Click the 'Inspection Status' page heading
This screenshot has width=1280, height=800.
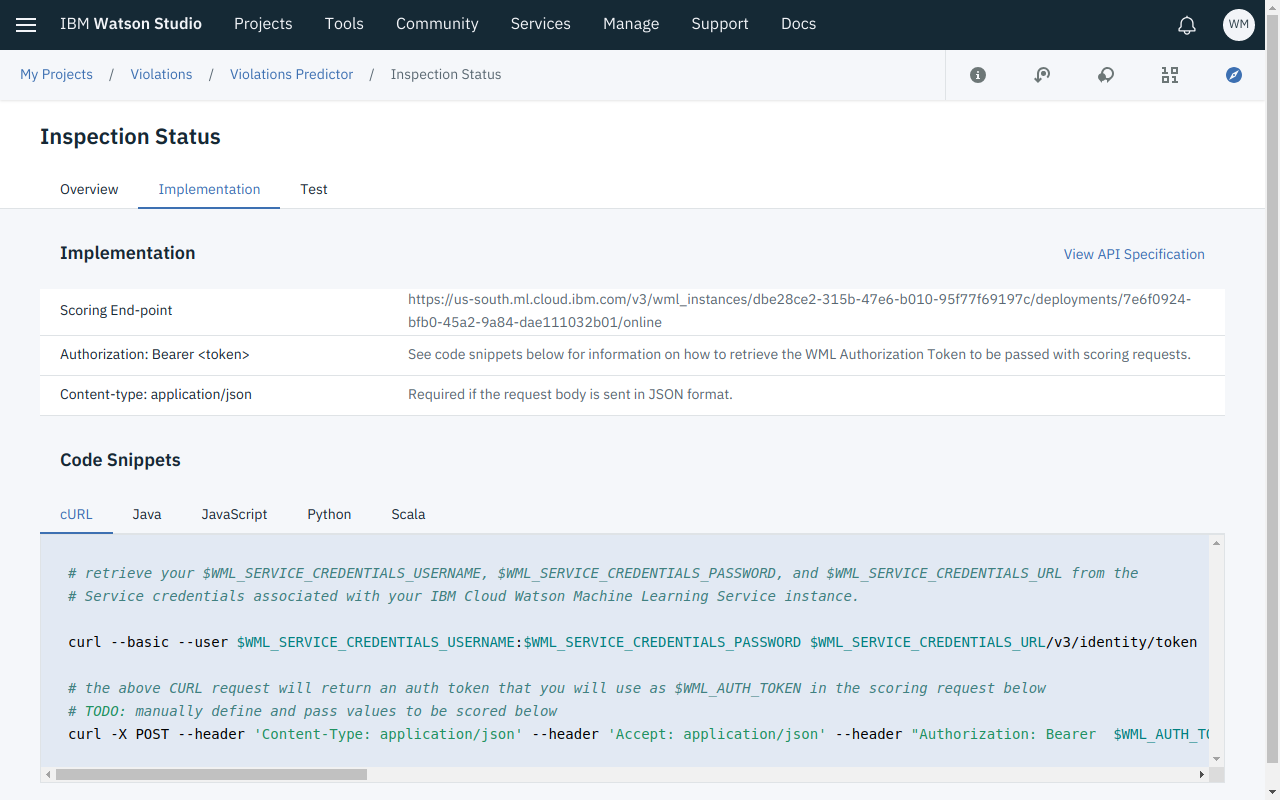(130, 137)
